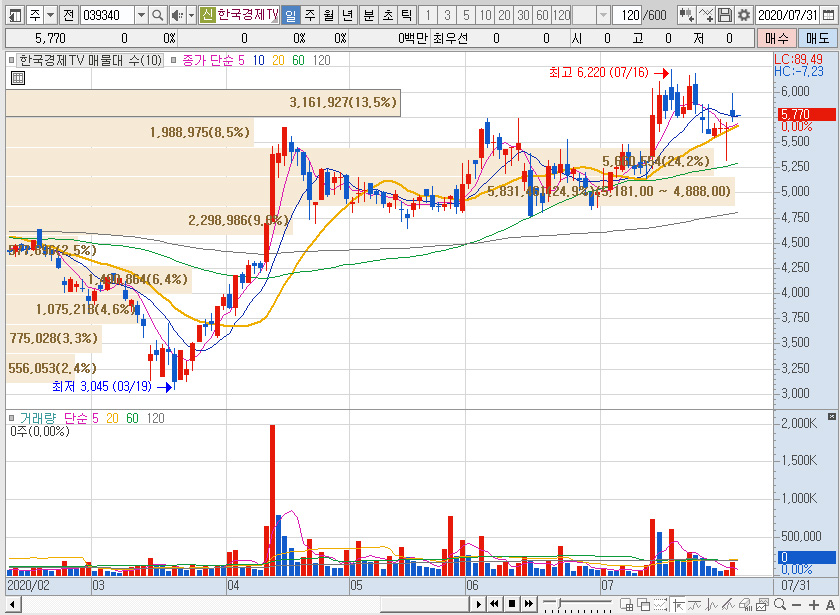
Task: Toggle the 한국경제TV 매물대 indicator checkbox
Action: 12,60
